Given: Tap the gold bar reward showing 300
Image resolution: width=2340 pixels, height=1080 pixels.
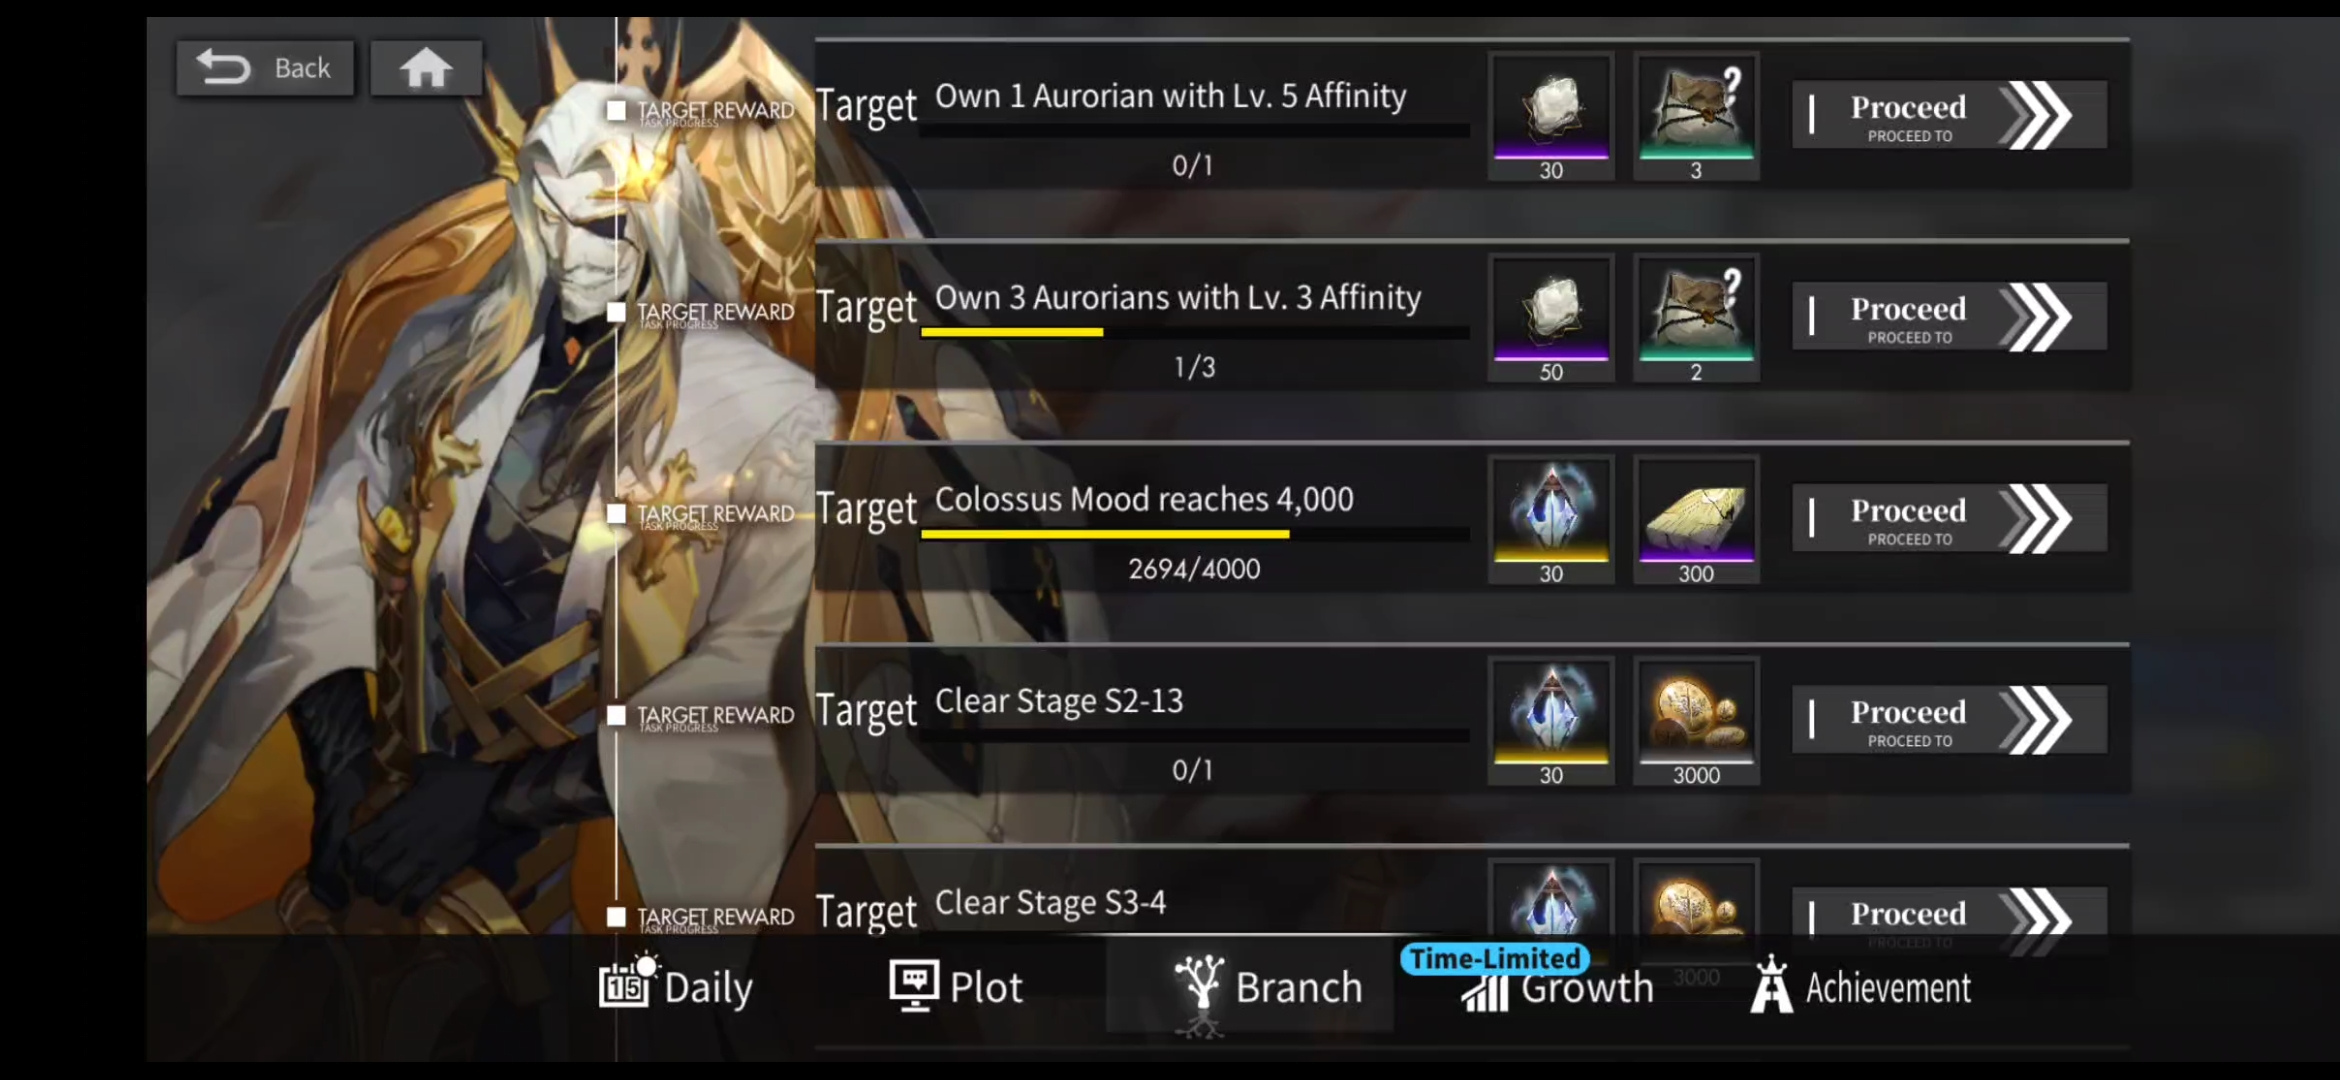Looking at the screenshot, I should 1696,520.
